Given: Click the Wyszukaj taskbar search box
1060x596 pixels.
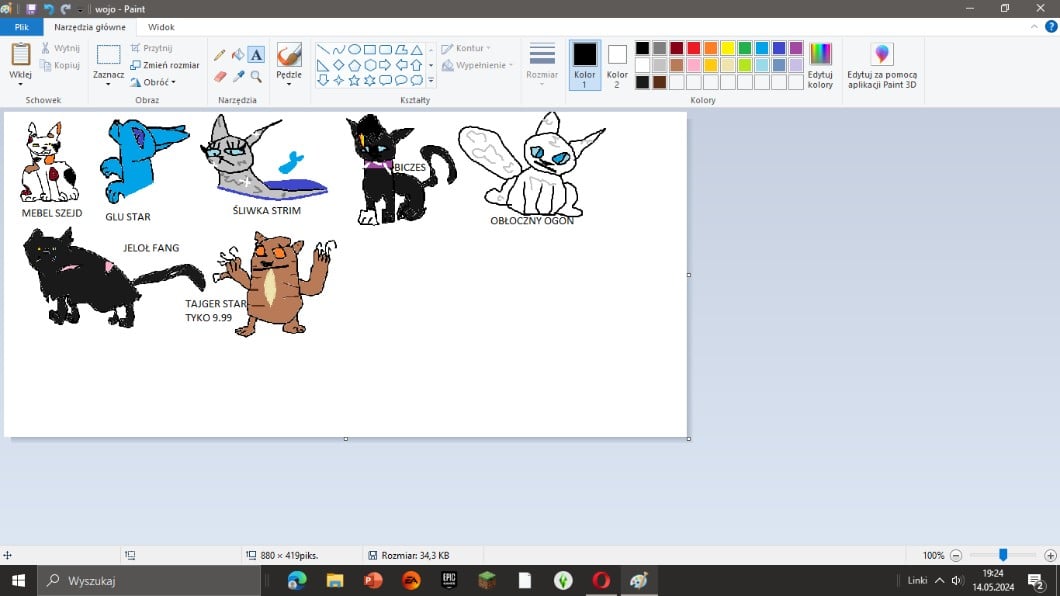Looking at the screenshot, I should click(x=150, y=580).
